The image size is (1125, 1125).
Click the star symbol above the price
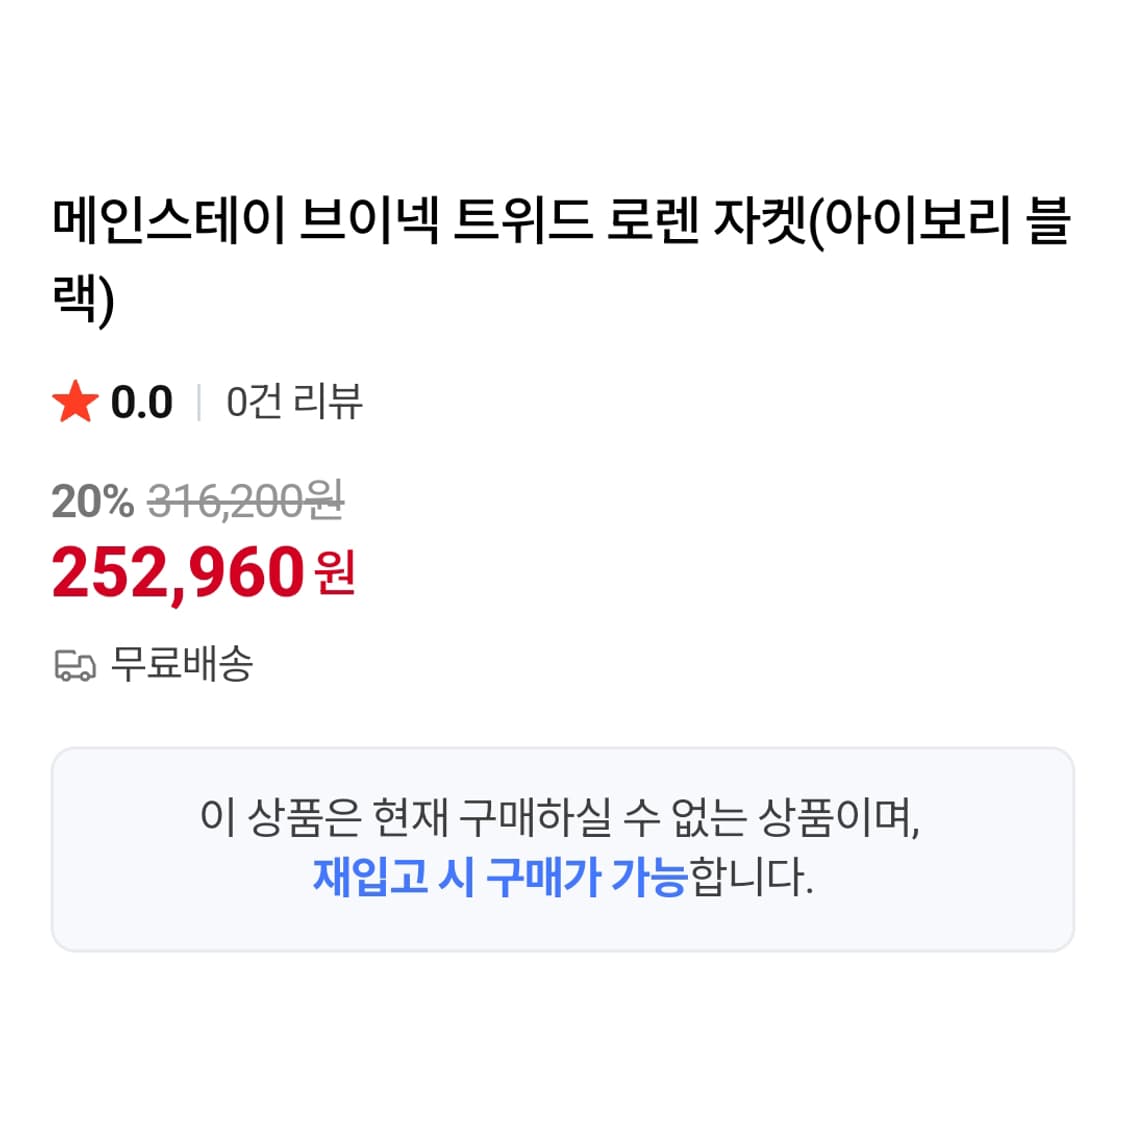pos(75,402)
